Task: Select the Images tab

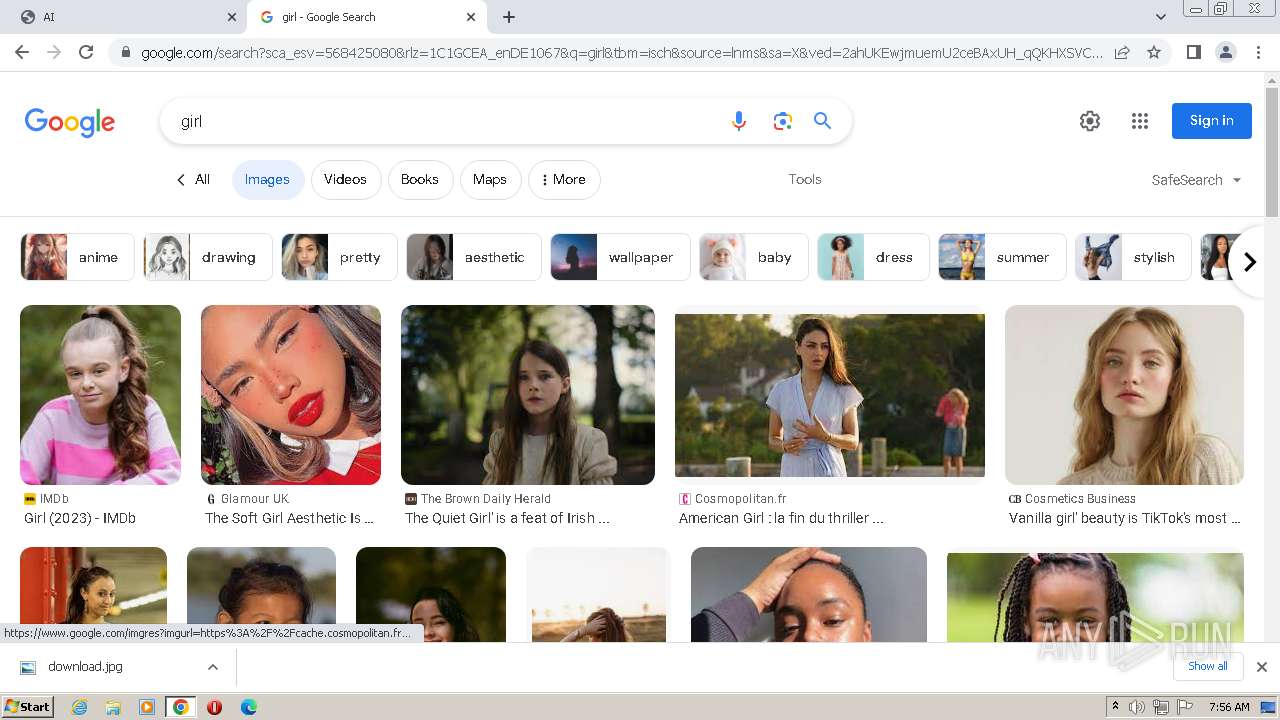Action: [x=268, y=180]
